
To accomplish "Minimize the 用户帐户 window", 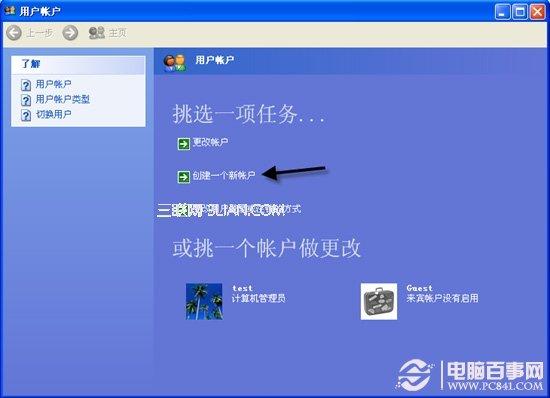I will pyautogui.click(x=502, y=12).
